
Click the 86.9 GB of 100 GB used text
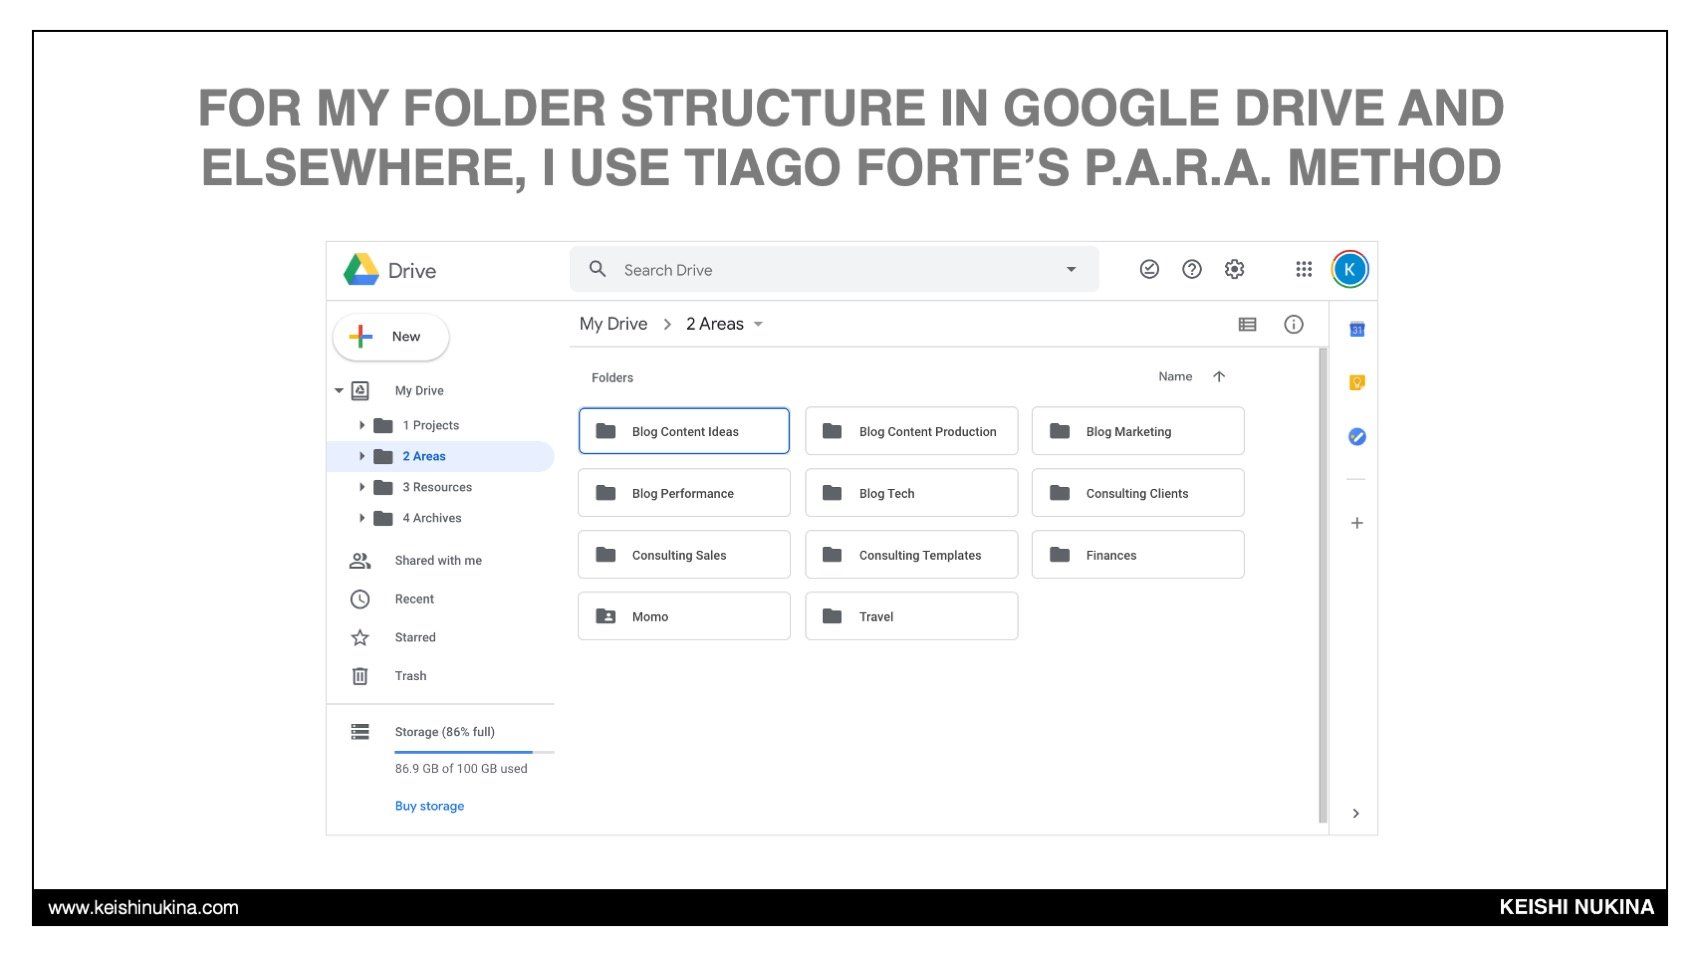click(x=461, y=769)
